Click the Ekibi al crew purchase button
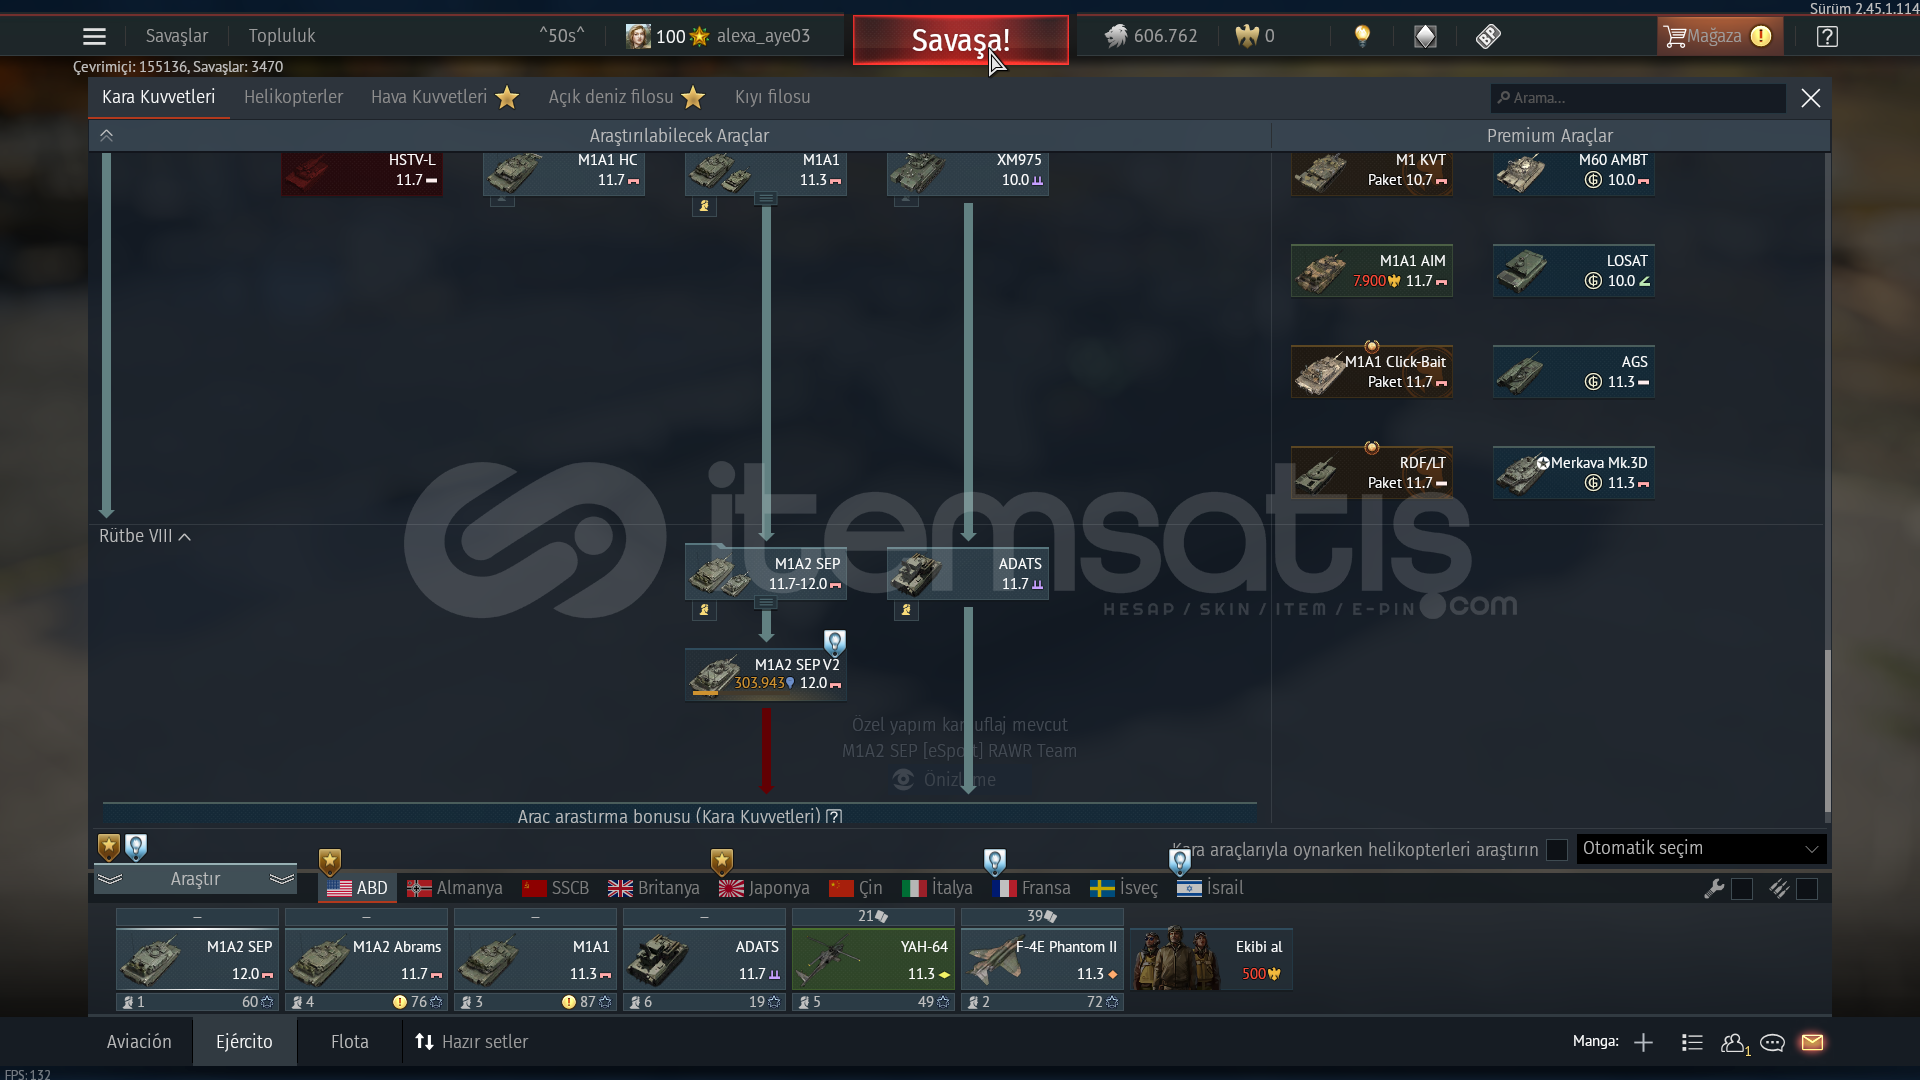Viewport: 1920px width, 1080px height. pyautogui.click(x=1211, y=958)
